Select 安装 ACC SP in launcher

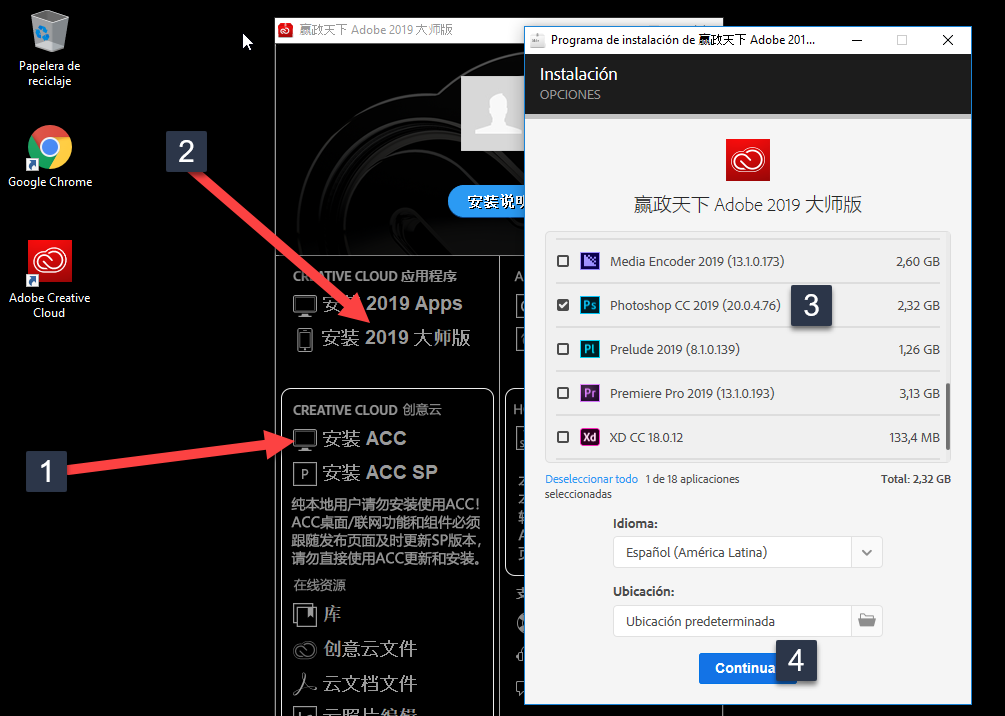point(379,472)
